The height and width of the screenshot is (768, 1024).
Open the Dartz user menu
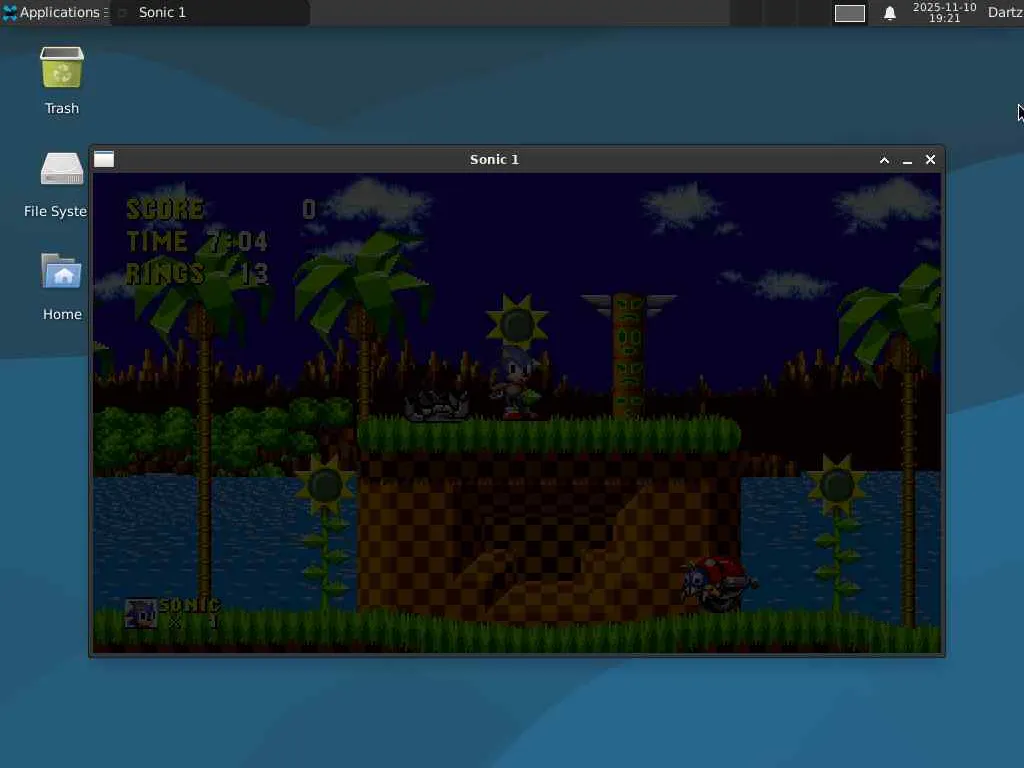click(1005, 12)
